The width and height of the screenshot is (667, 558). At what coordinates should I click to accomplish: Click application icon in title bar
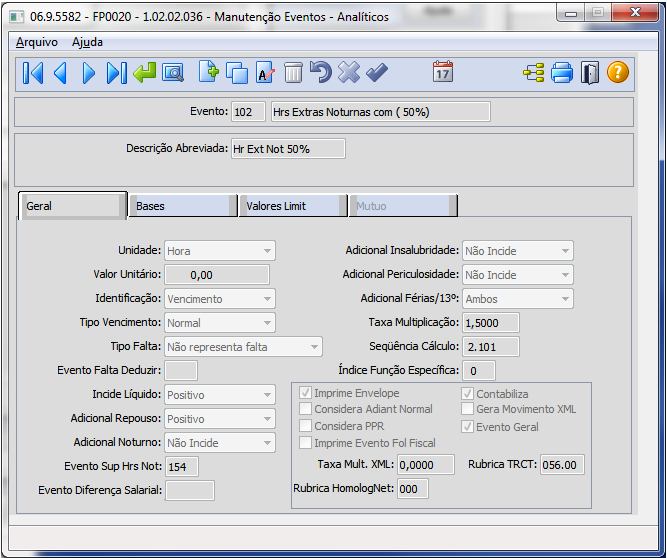(17, 17)
